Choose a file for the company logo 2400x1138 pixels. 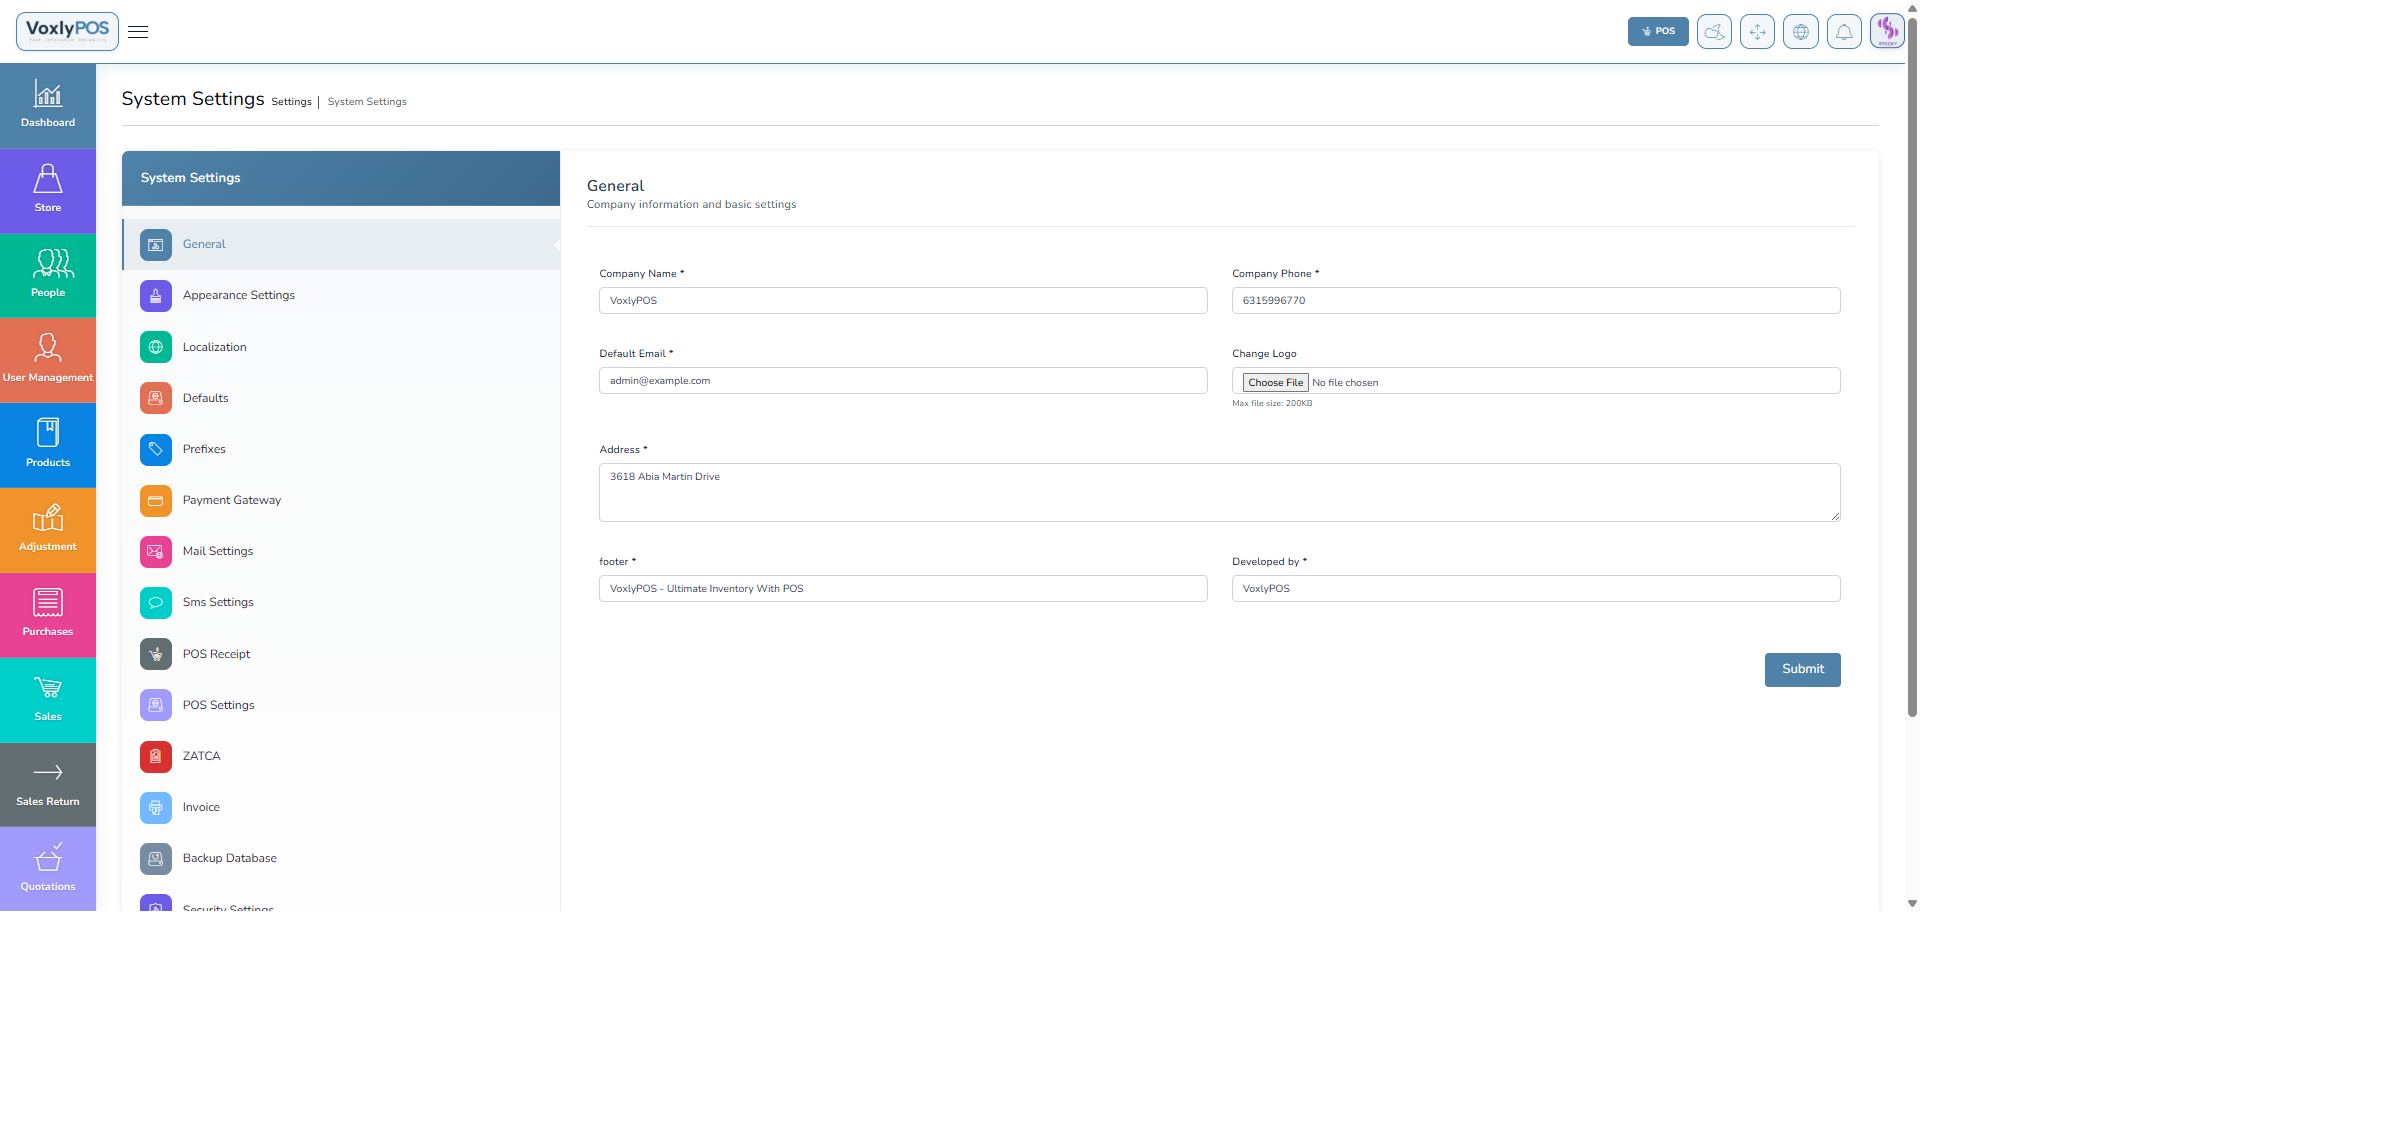point(1275,382)
